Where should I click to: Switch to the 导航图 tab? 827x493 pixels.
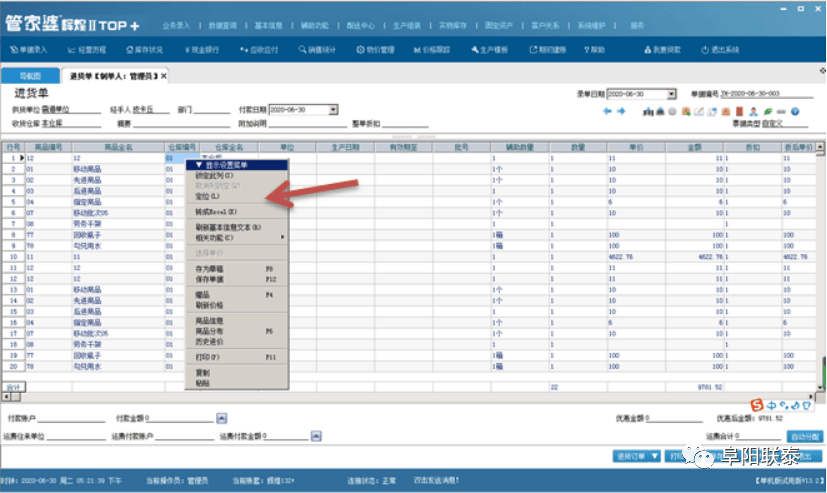pyautogui.click(x=30, y=76)
